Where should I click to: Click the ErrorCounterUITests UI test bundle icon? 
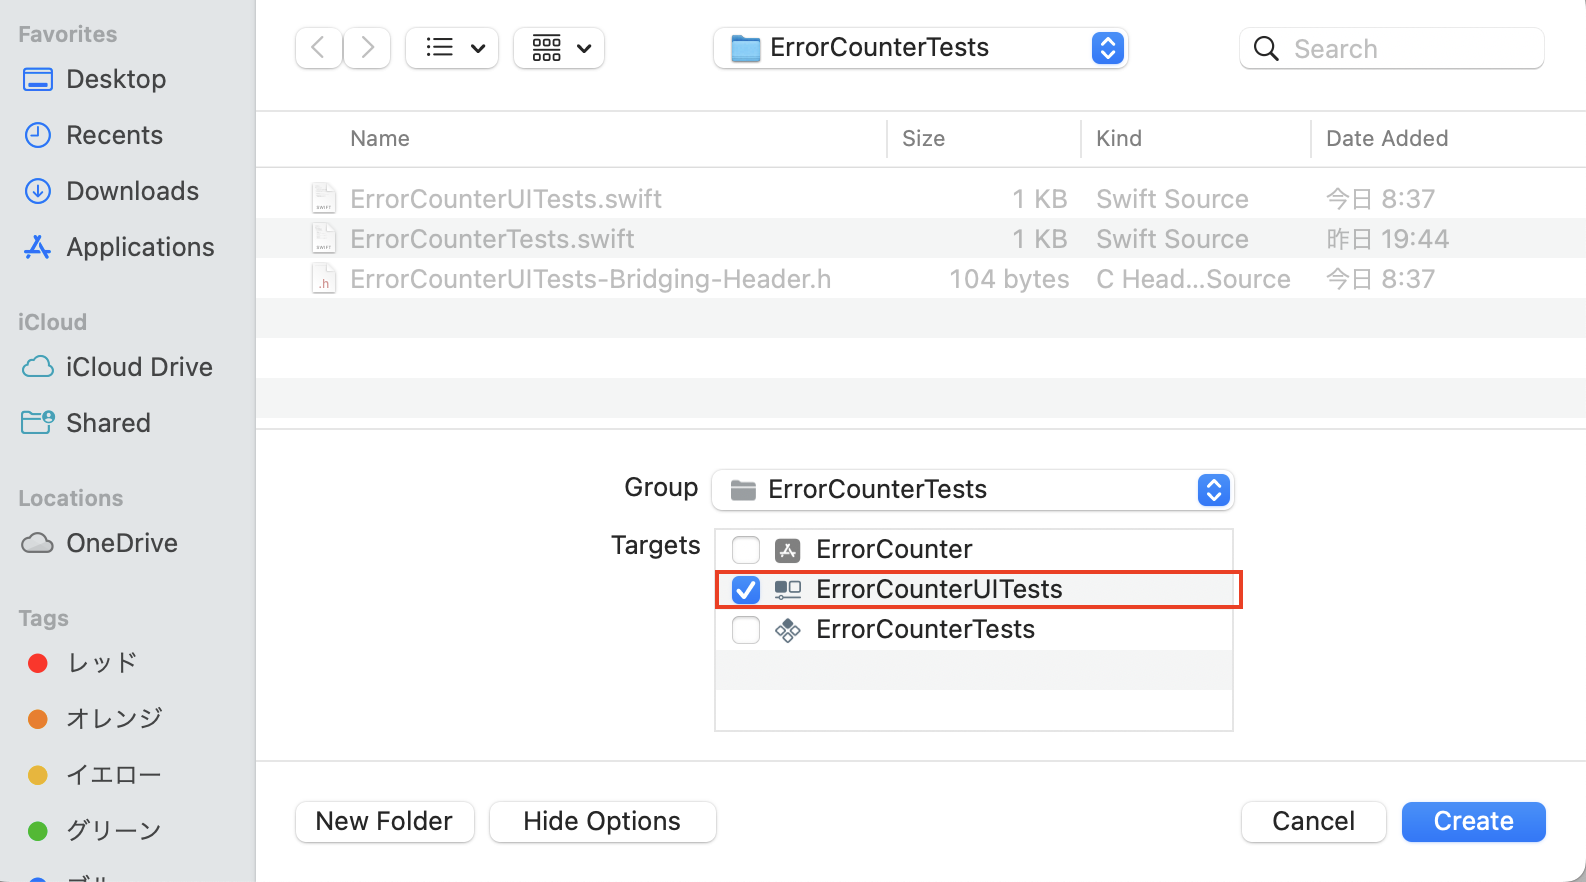[x=789, y=589]
